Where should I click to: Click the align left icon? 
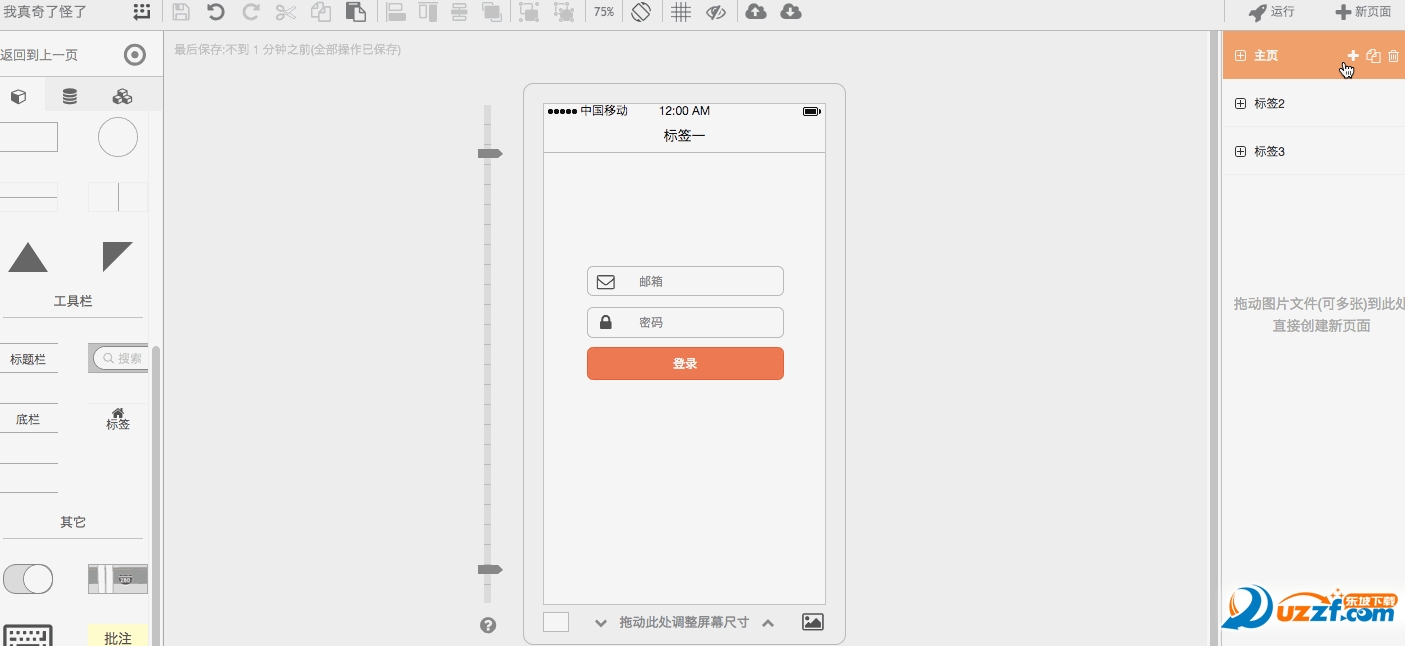coord(395,12)
